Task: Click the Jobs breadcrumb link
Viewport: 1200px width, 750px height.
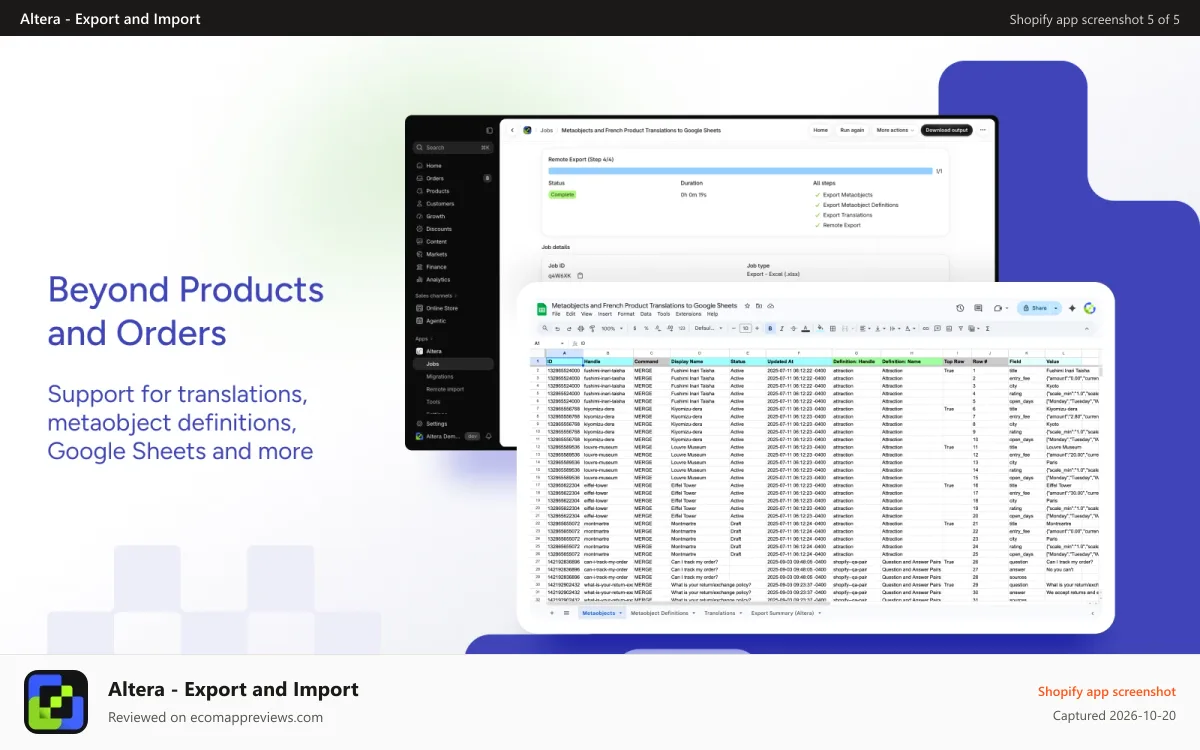Action: pyautogui.click(x=547, y=130)
